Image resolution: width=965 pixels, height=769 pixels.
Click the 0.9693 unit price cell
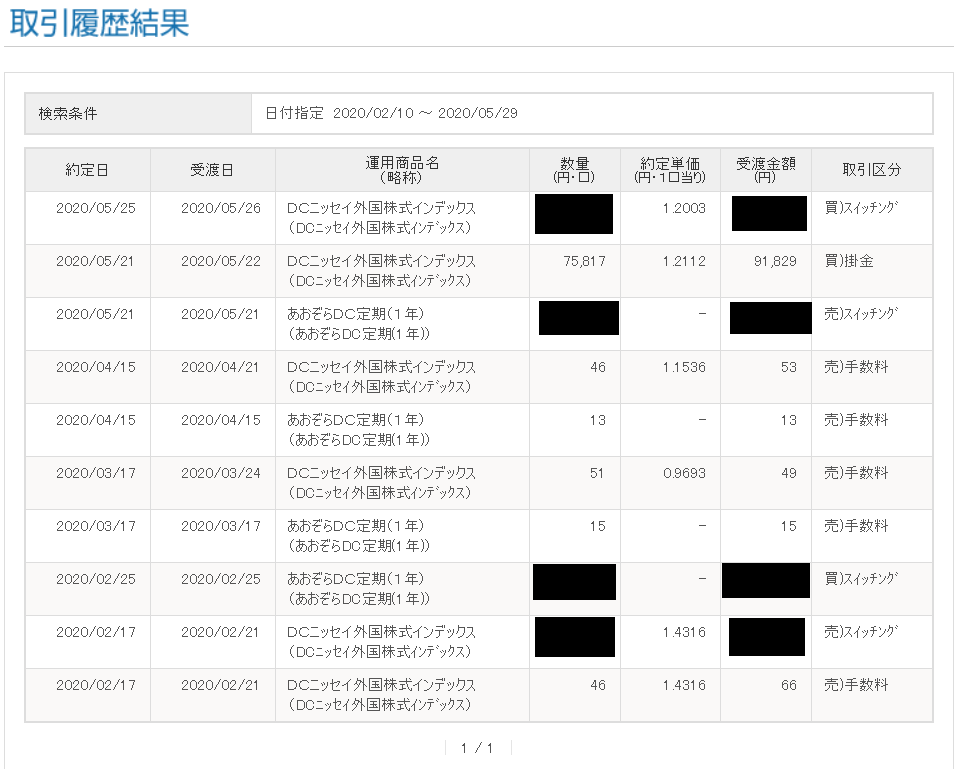[684, 473]
